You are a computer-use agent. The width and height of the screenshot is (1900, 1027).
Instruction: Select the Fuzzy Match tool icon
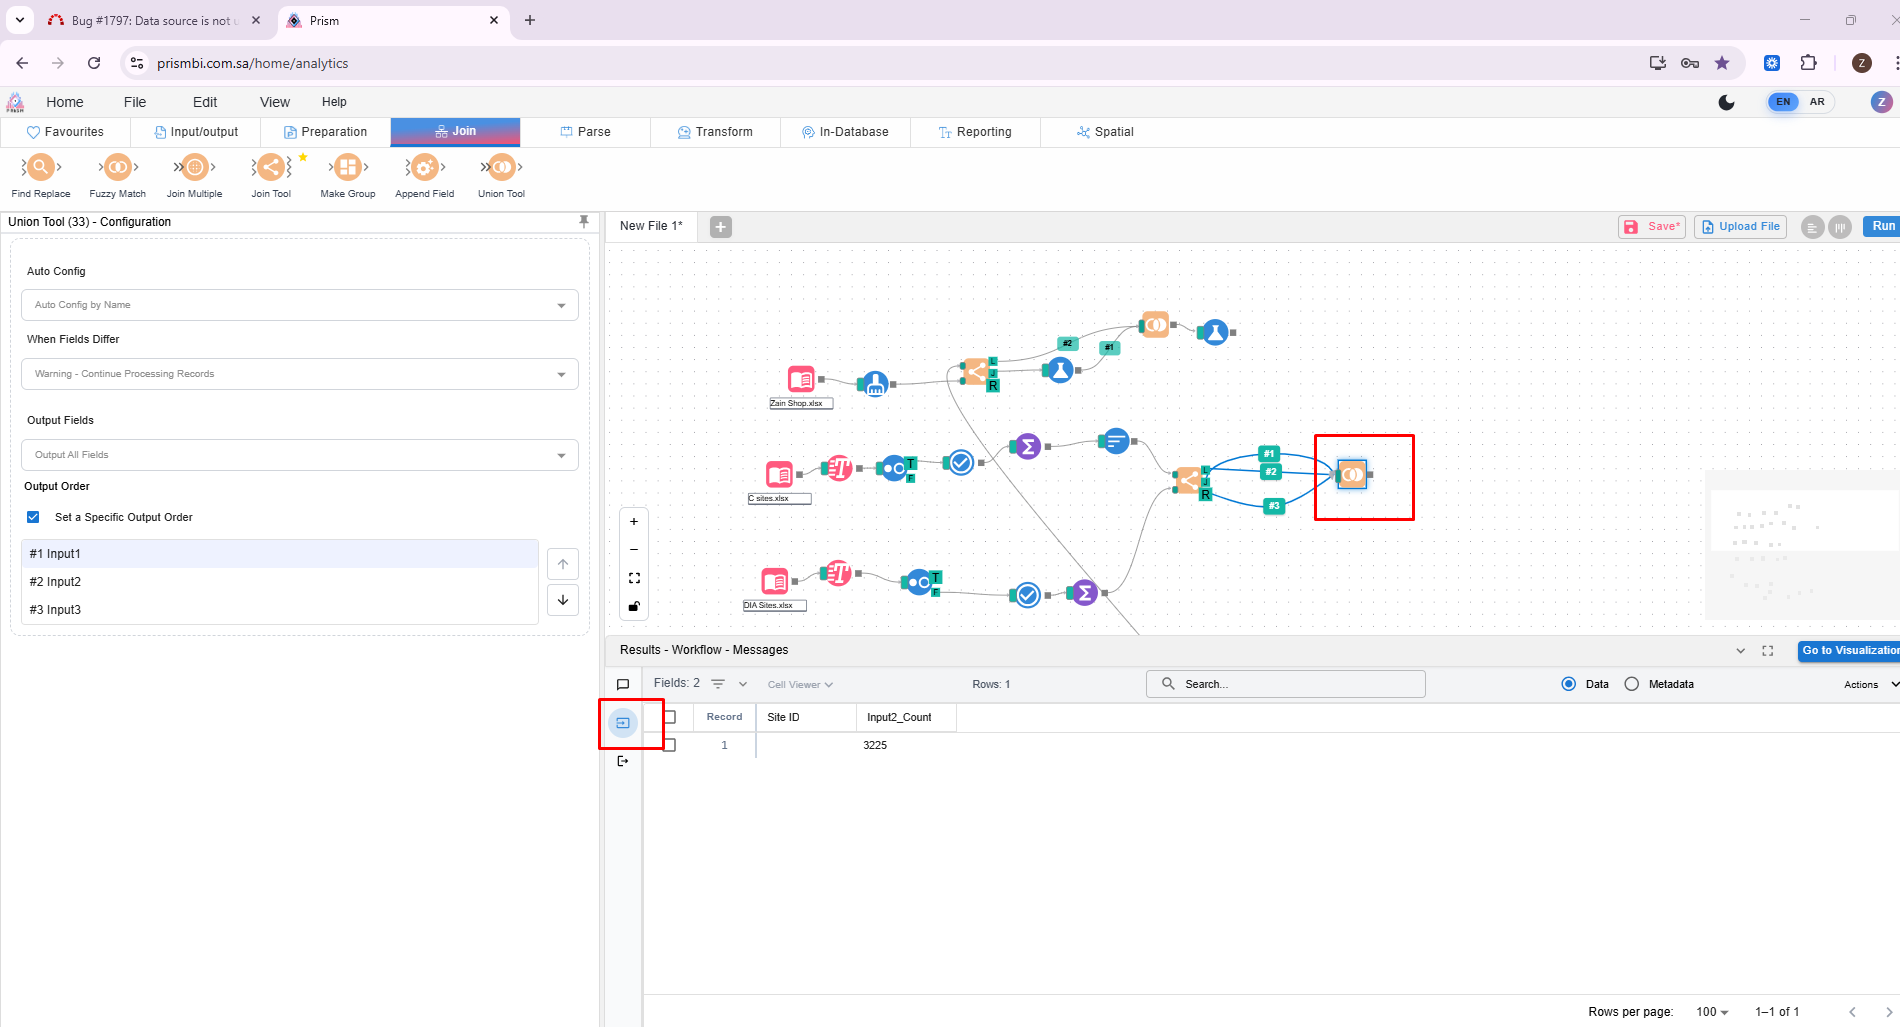point(117,168)
